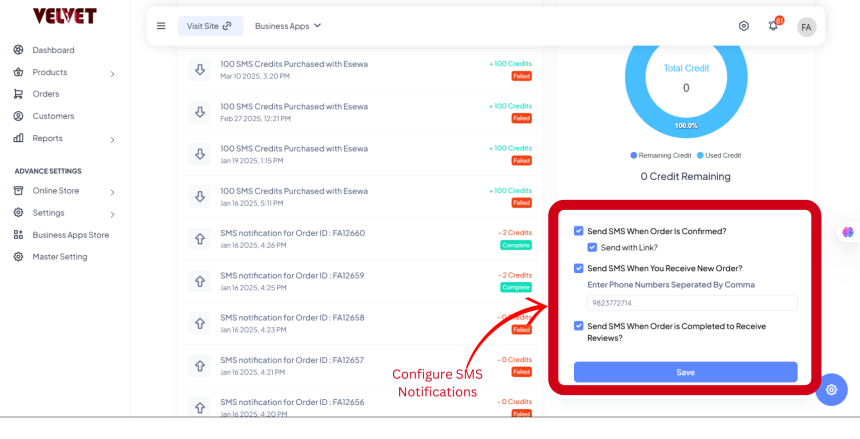Disable SMS for completed order reviews
Screen dimensions: 860x439
579,326
